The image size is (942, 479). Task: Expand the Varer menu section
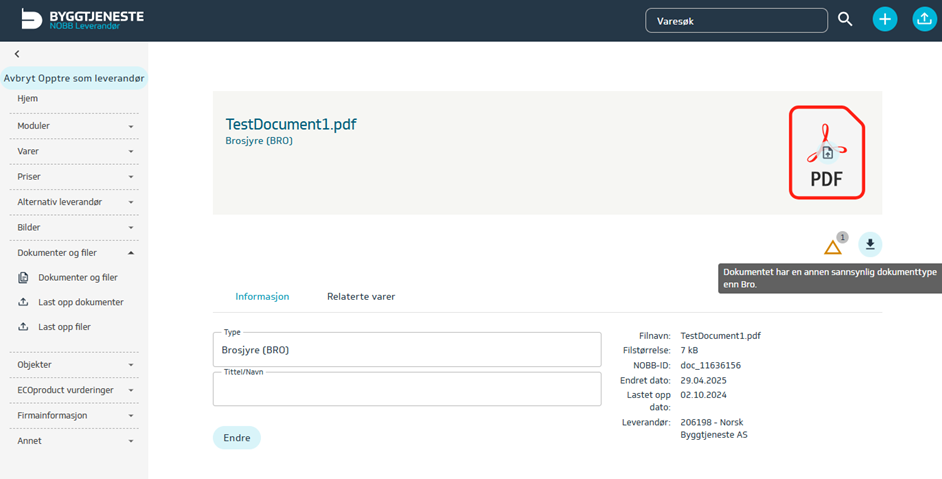coord(74,151)
